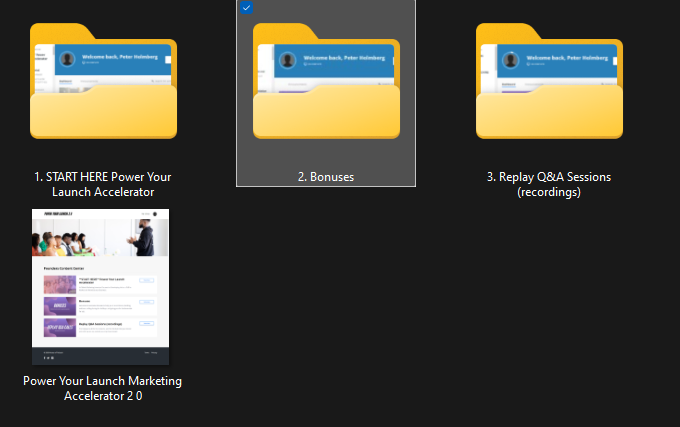Click the dark footer of the image thumbnail
The width and height of the screenshot is (680, 427).
pyautogui.click(x=100, y=356)
